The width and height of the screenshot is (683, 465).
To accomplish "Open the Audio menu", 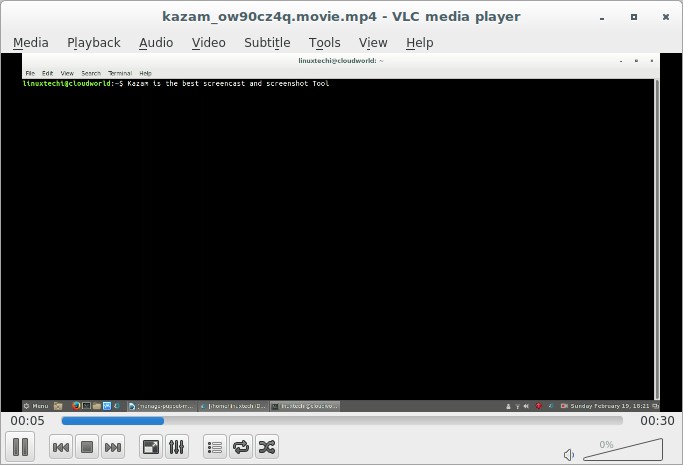I will point(156,43).
